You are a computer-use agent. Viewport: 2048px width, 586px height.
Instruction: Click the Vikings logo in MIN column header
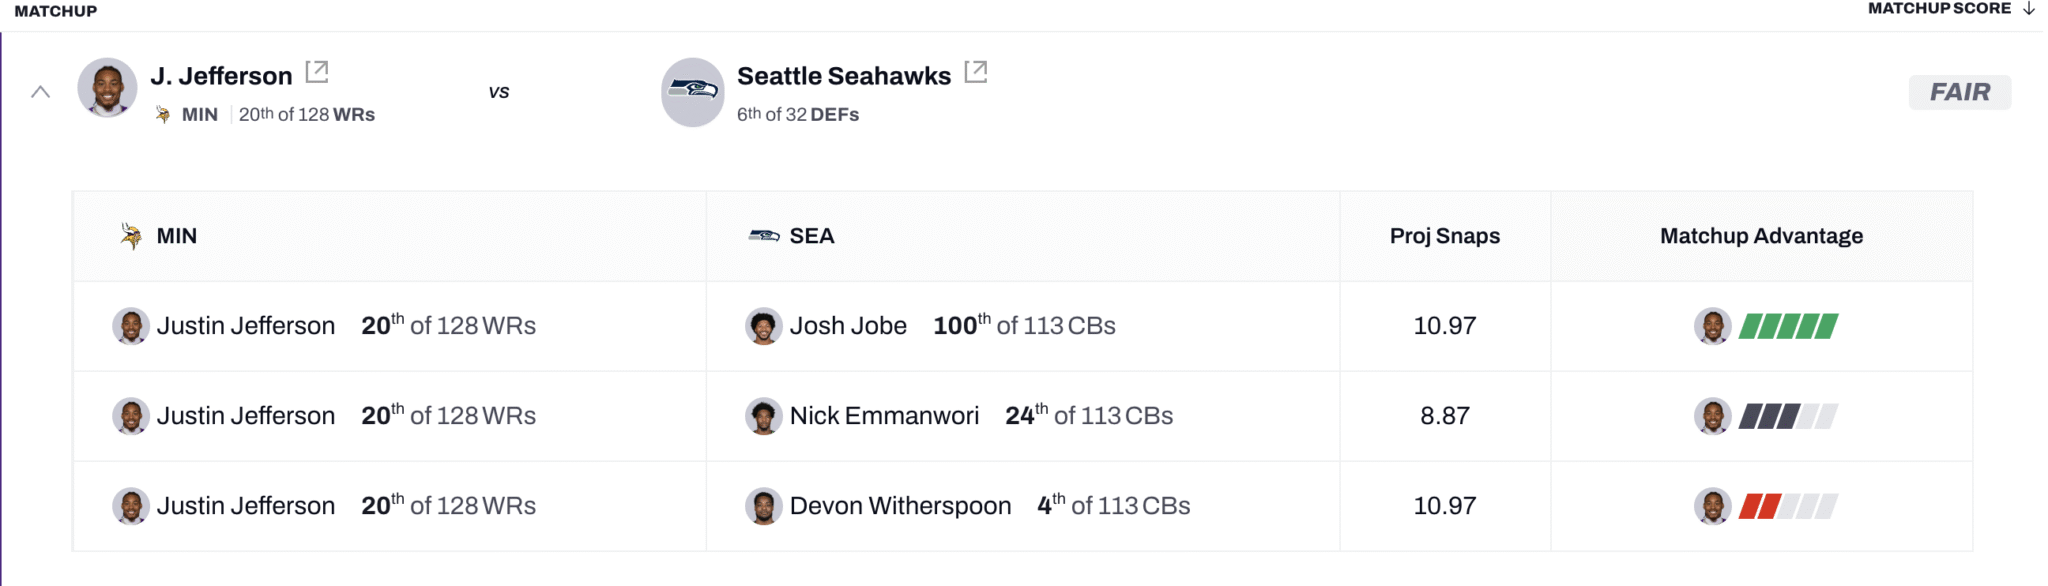(131, 236)
